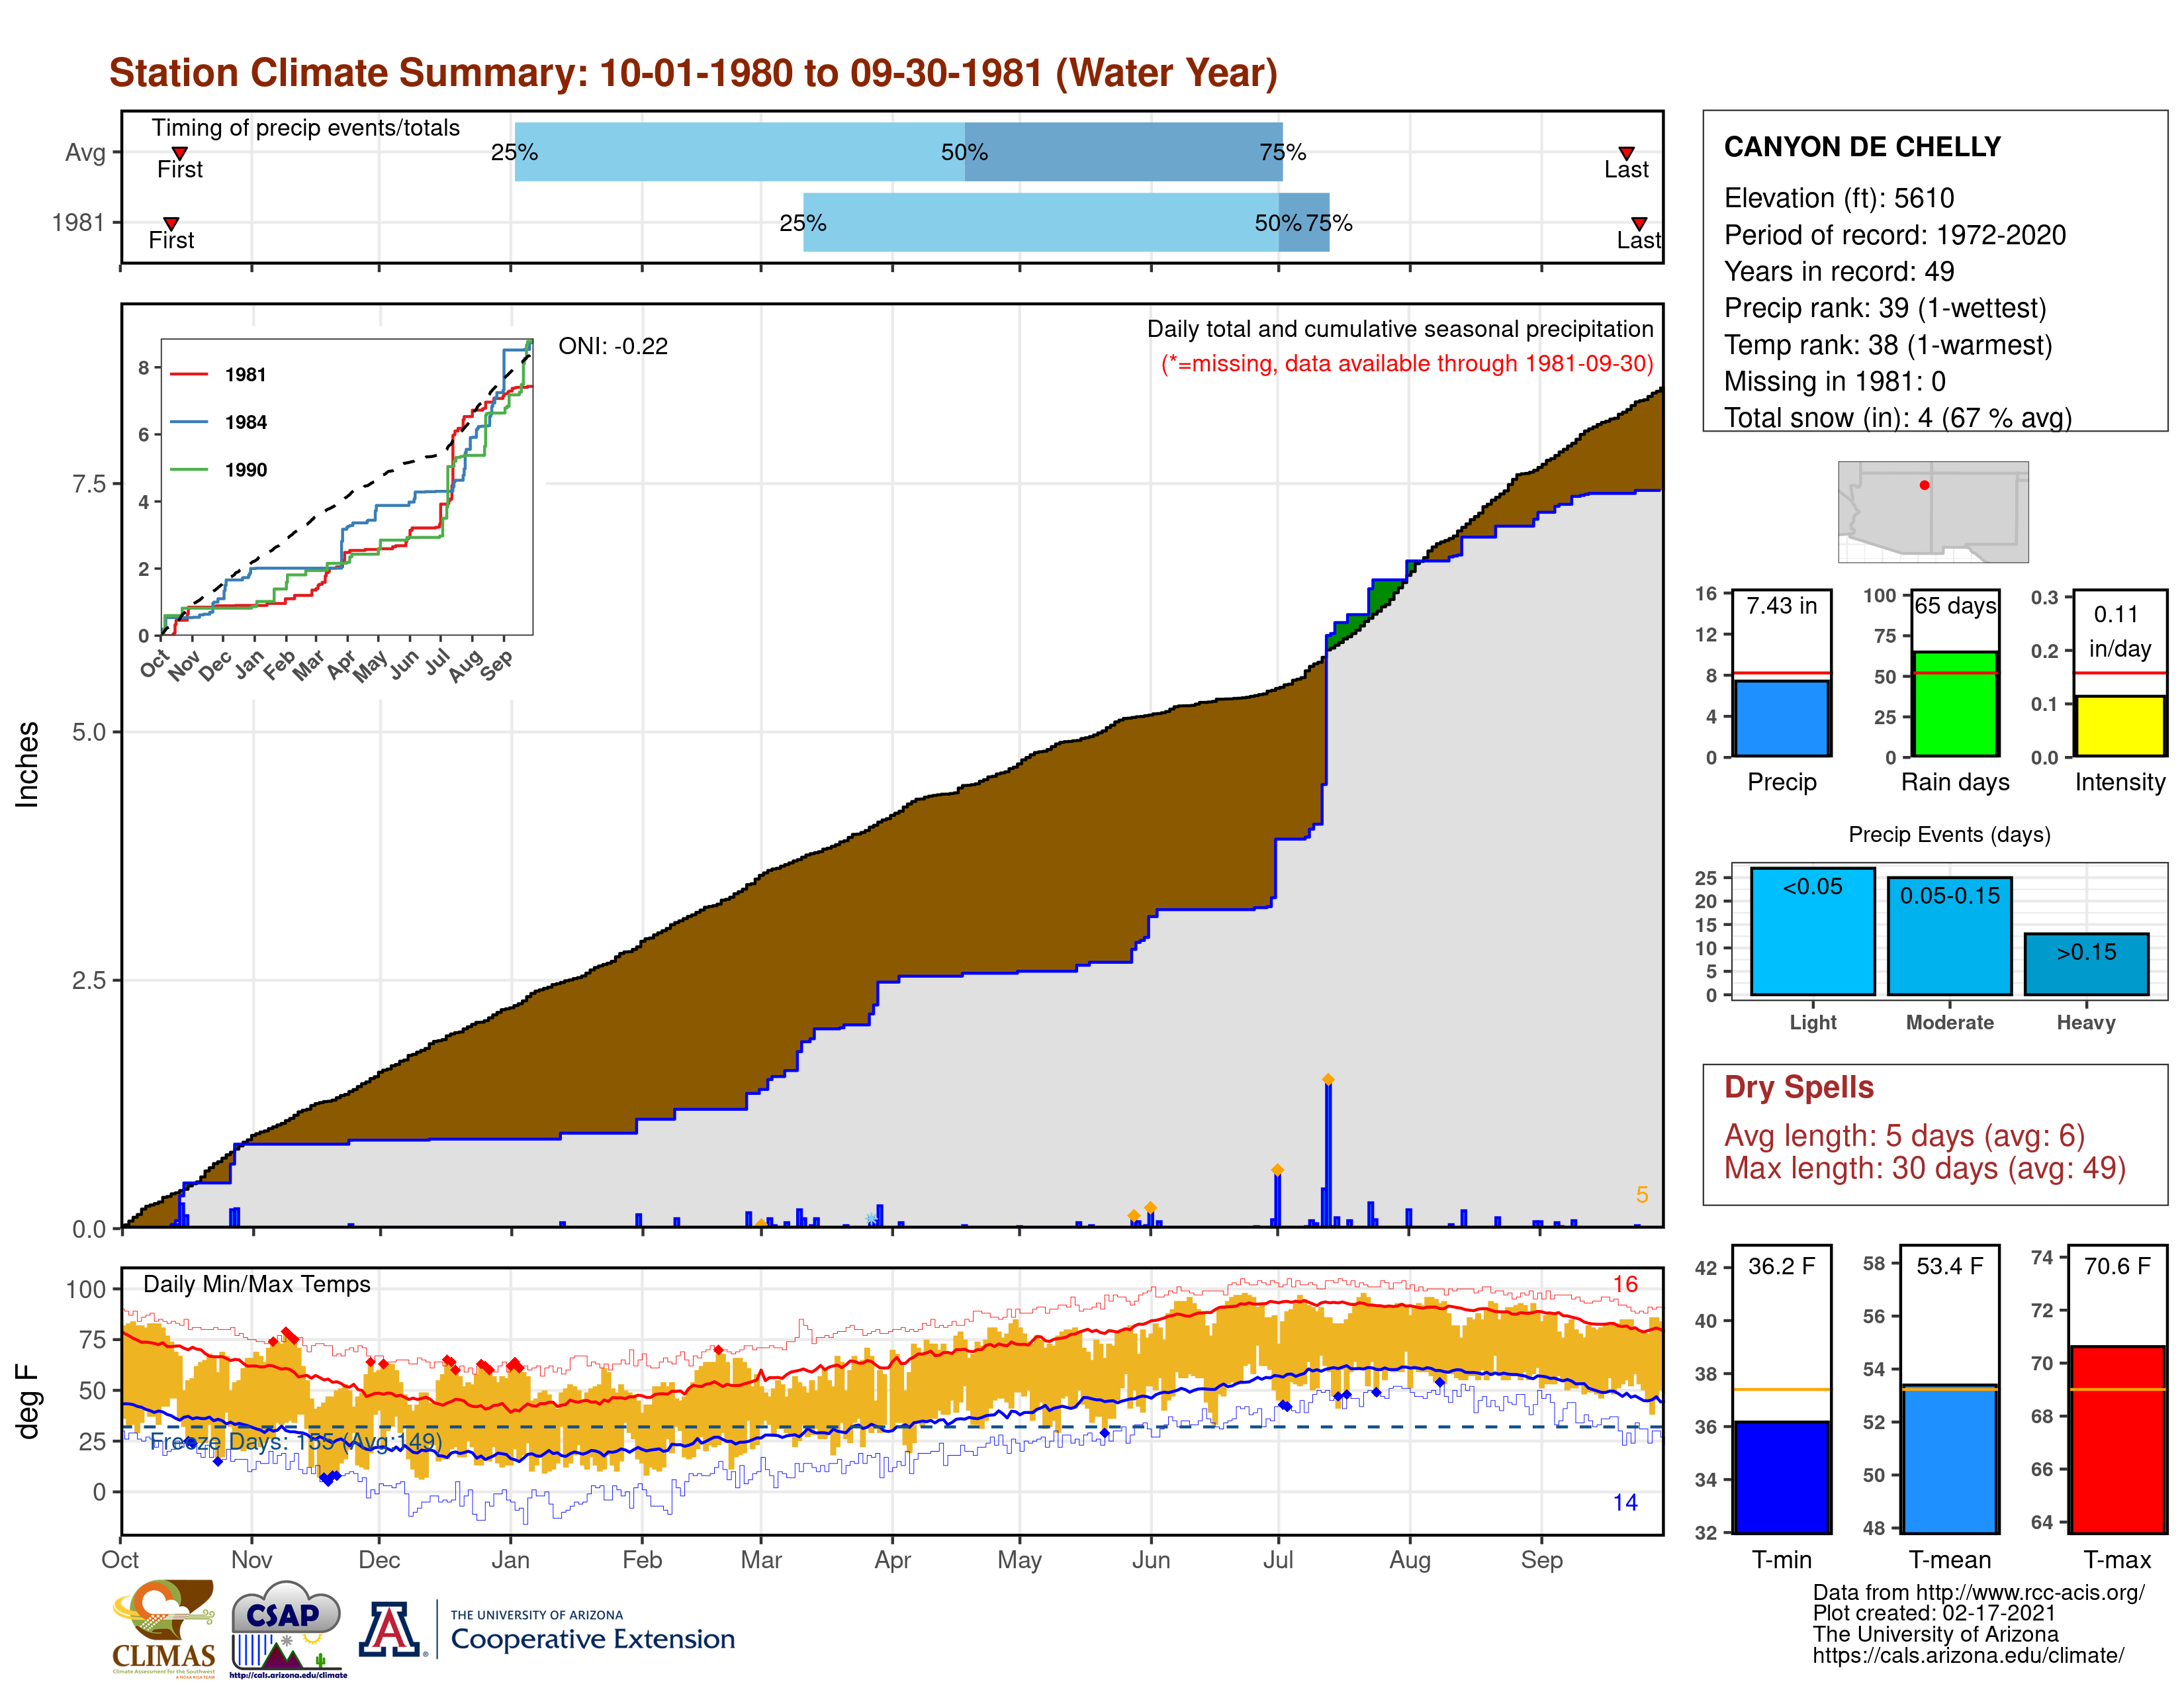Click the red '16' count in temps panel
The height and width of the screenshot is (1688, 2184).
point(1625,1284)
